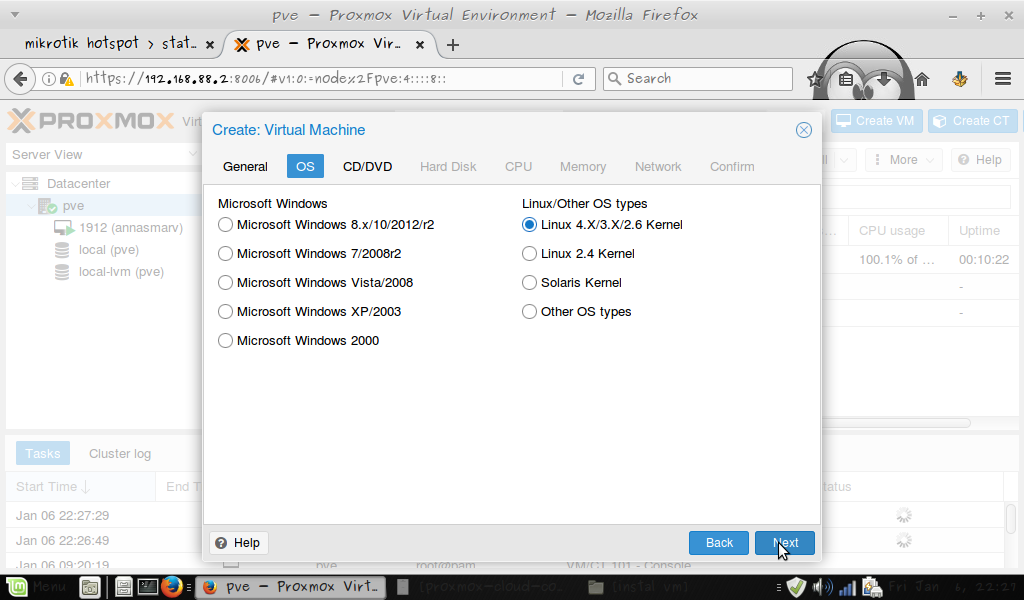Click the Back button in wizard
Screen dimensions: 1024x600
719,543
